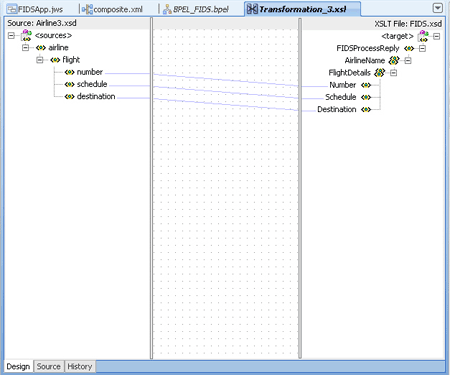Click the sources root node icon
The image size is (450, 375).
click(x=26, y=35)
